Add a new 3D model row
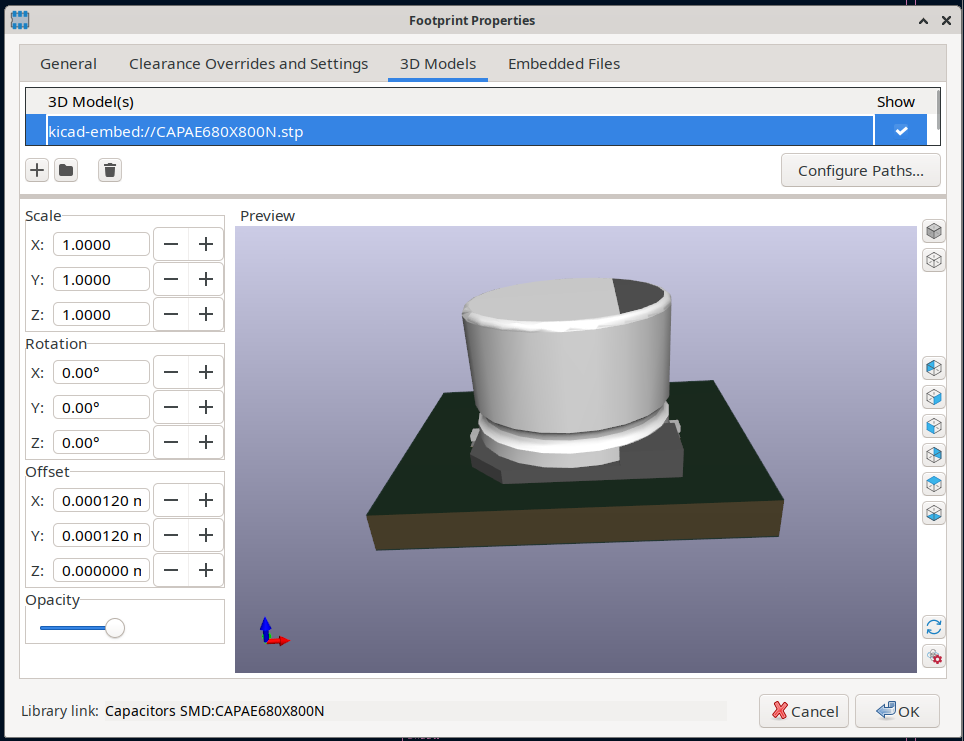The image size is (964, 741). (x=37, y=170)
